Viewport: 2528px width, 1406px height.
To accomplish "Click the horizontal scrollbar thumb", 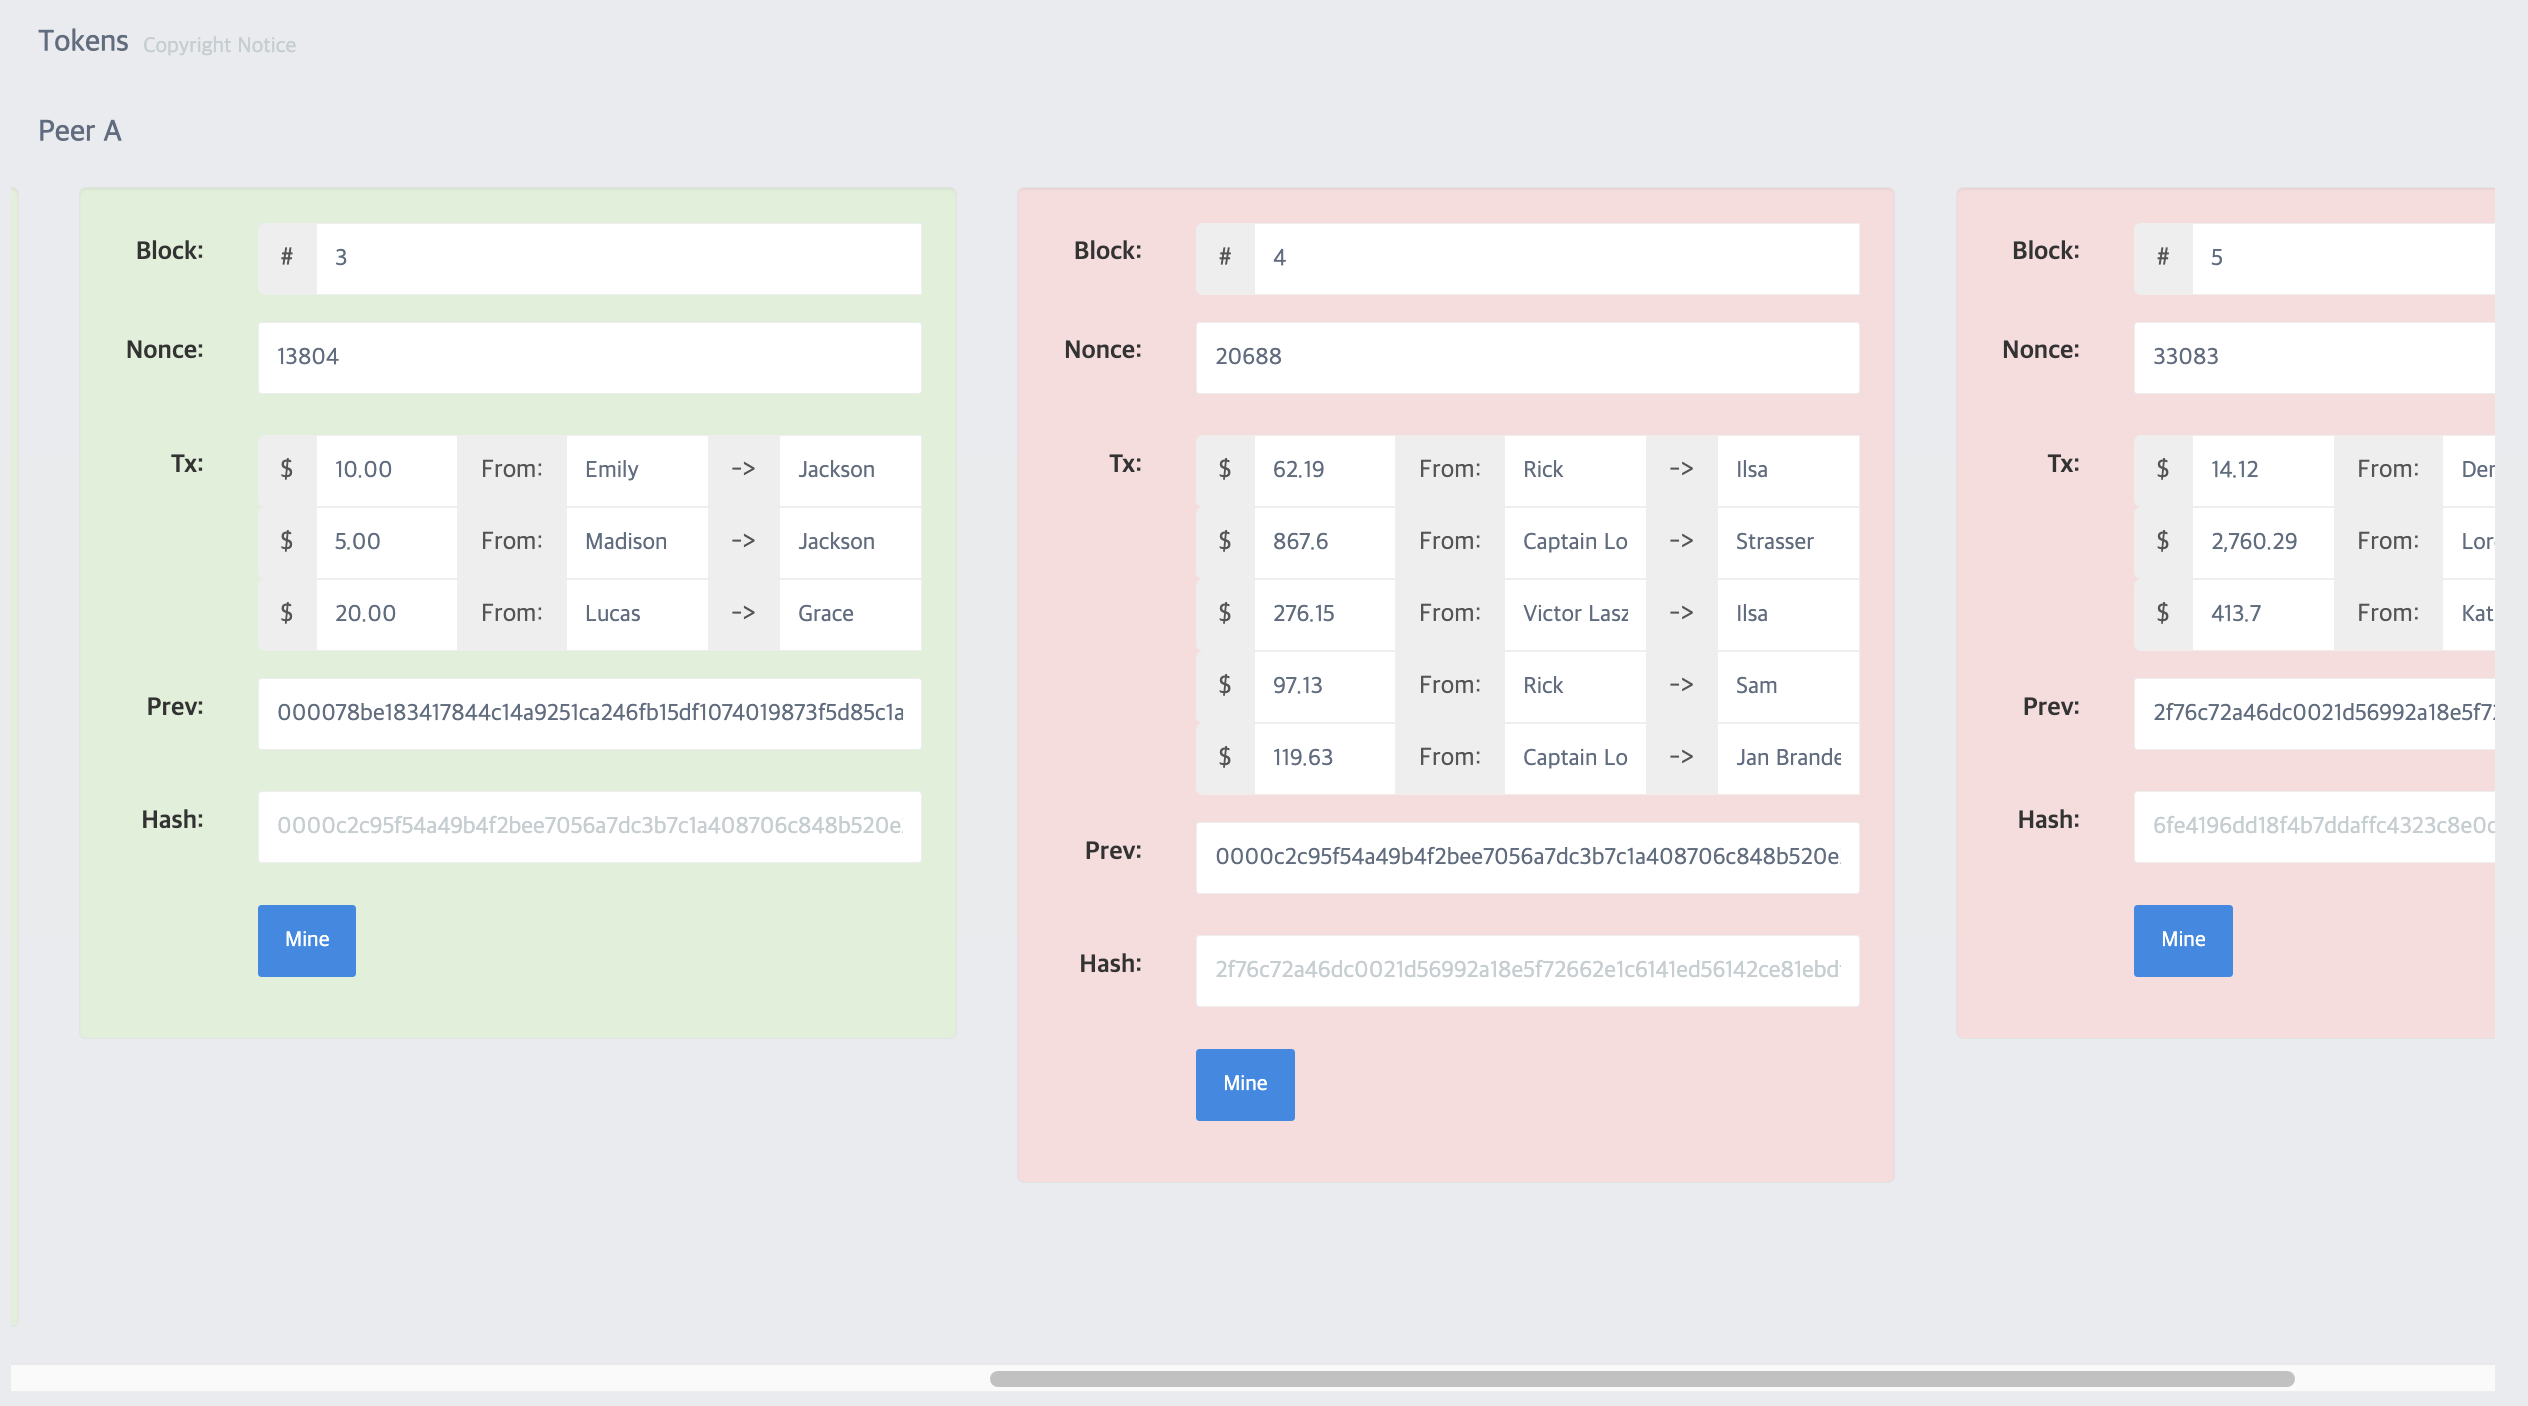I will point(1641,1379).
